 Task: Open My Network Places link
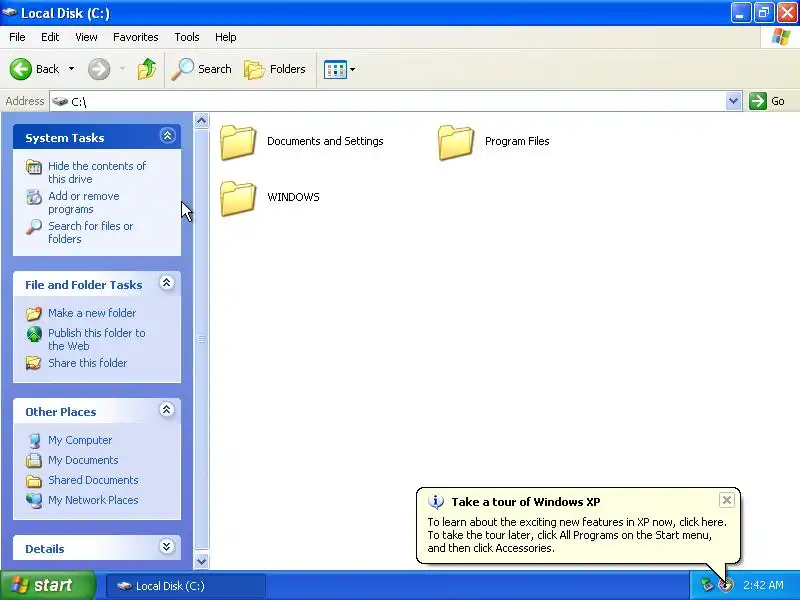[93, 500]
